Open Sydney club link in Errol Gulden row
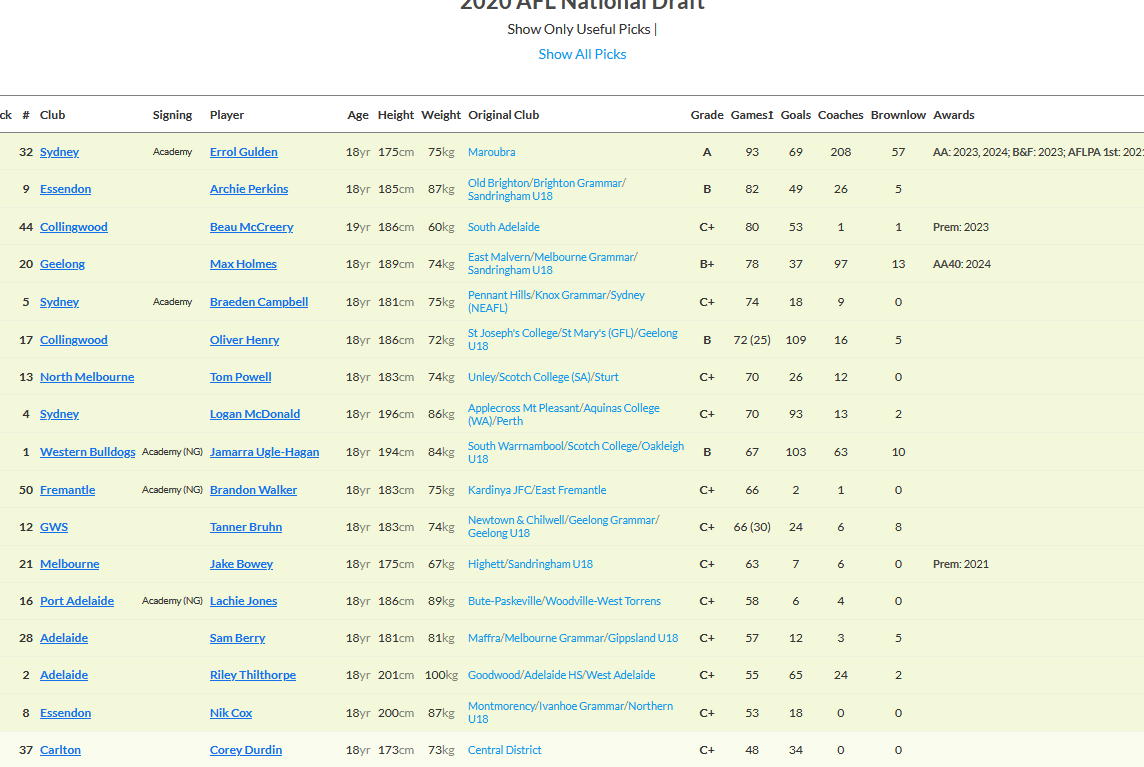Viewport: 1144px width, 767px height. pos(59,152)
